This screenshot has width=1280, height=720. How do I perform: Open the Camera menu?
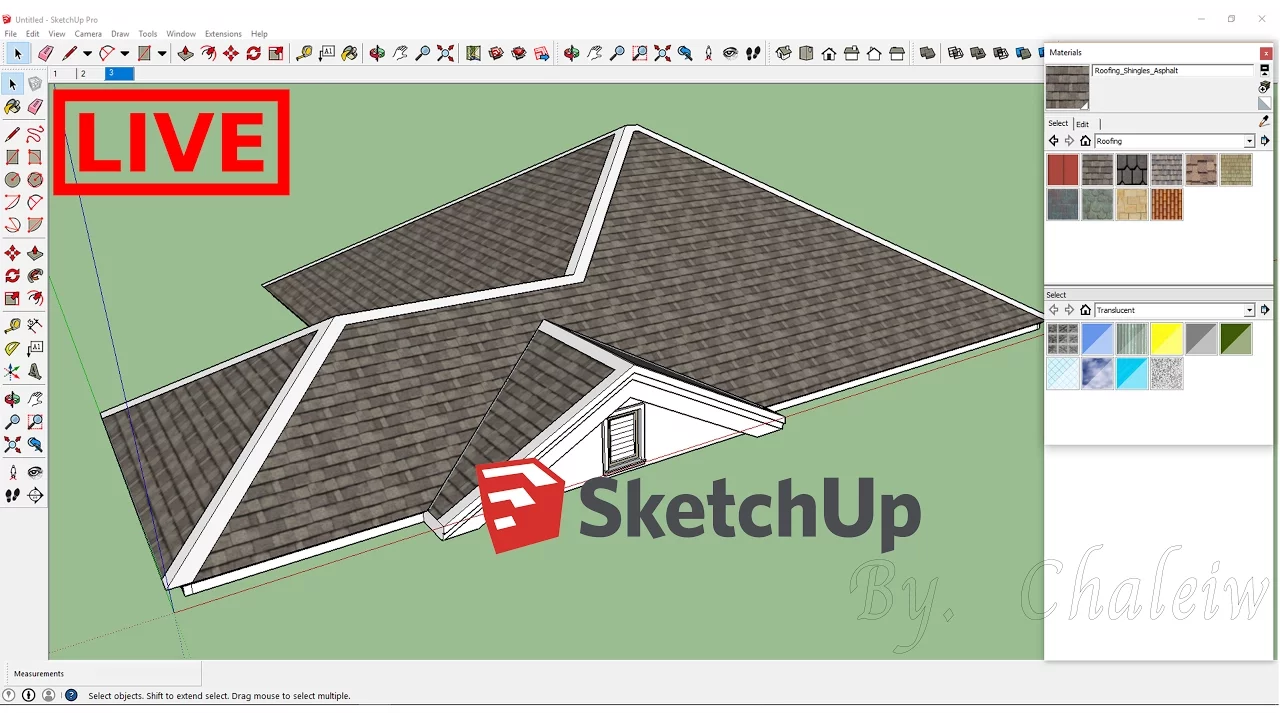click(88, 34)
